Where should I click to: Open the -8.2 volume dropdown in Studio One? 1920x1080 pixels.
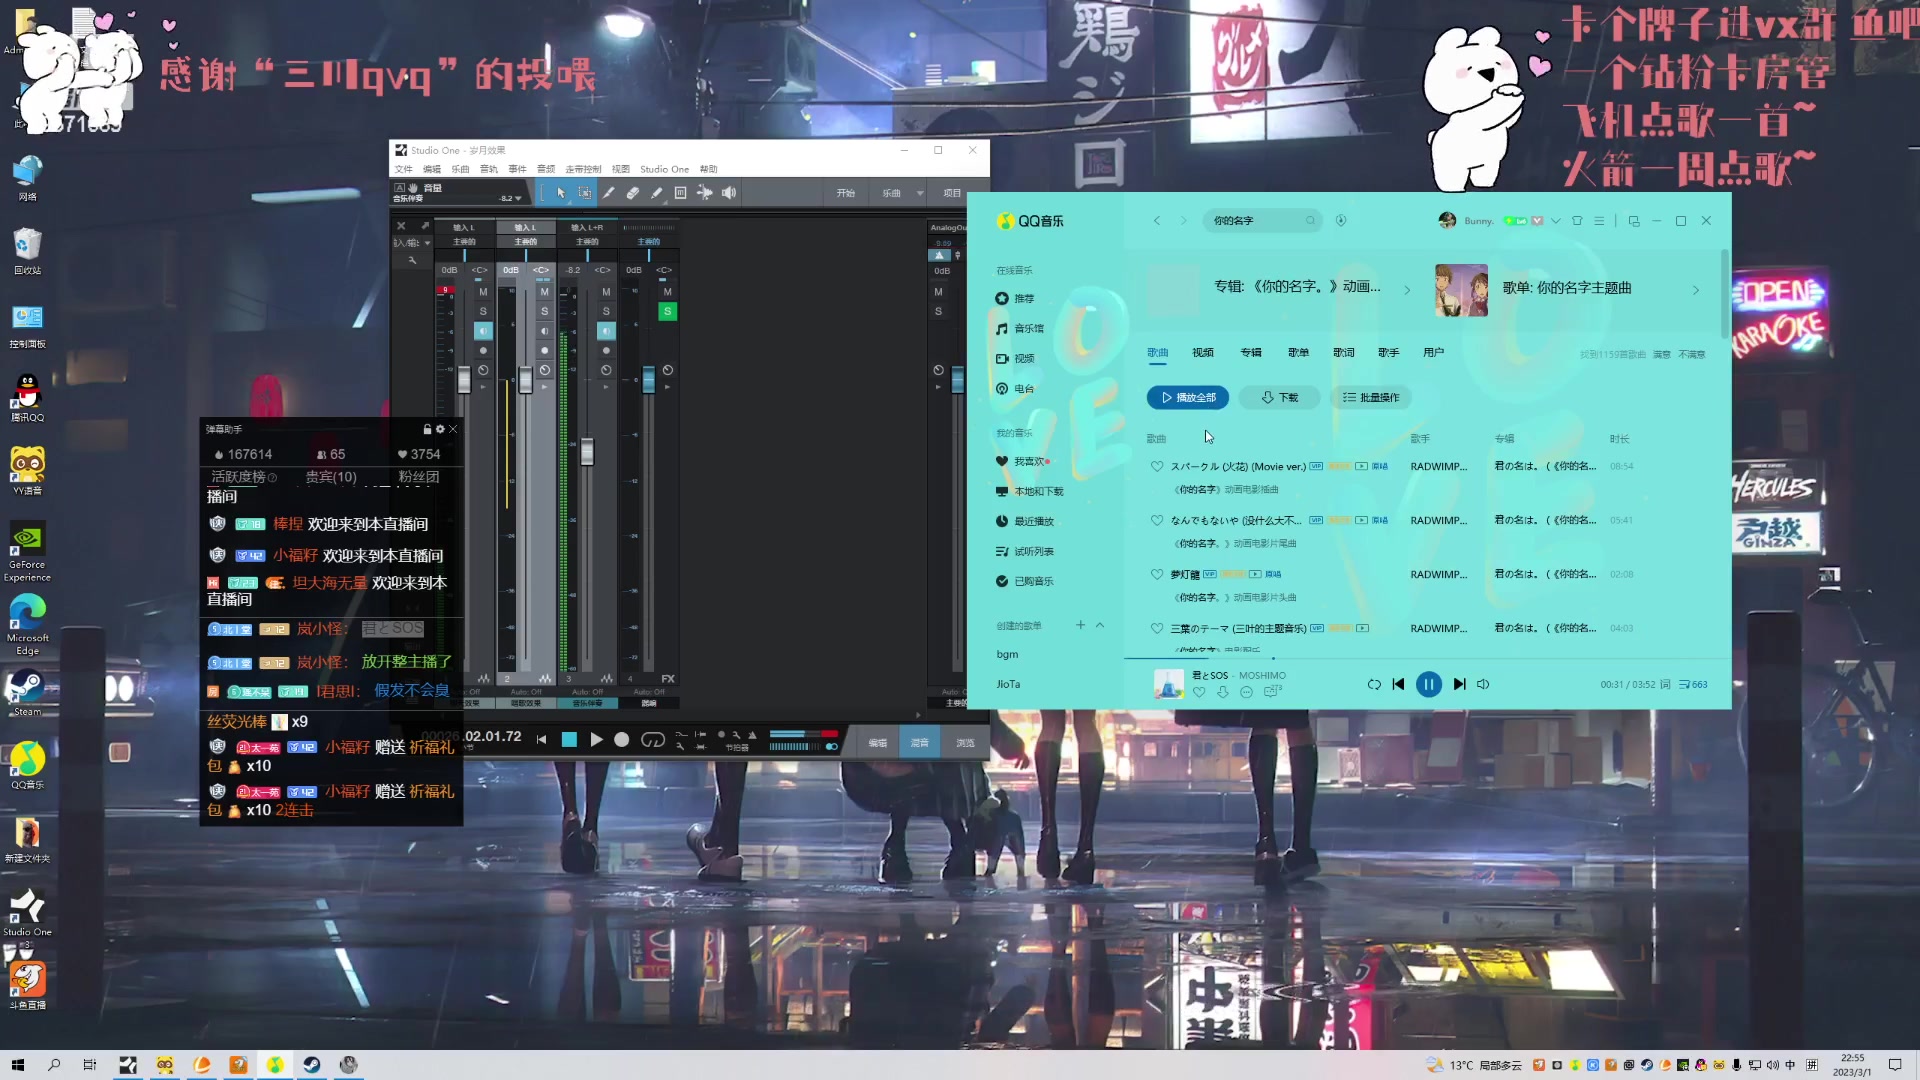tap(518, 198)
